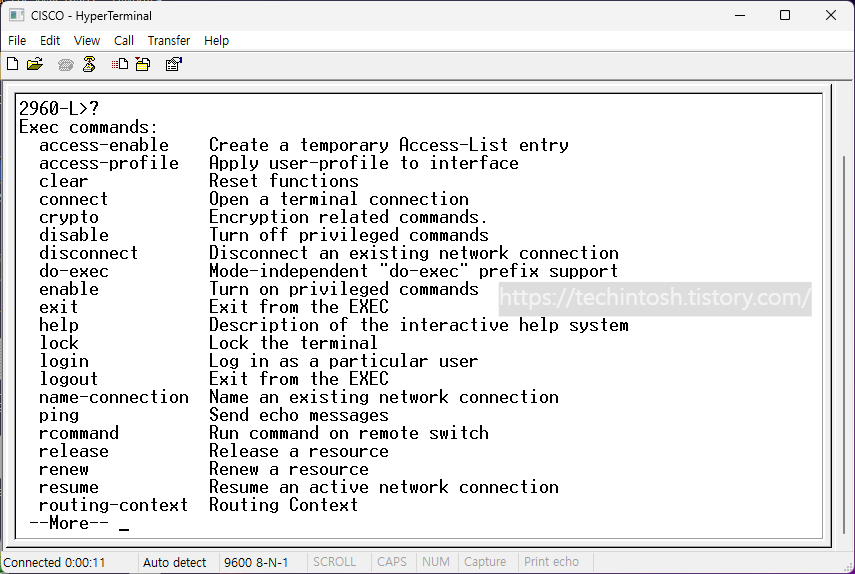The height and width of the screenshot is (574, 855).
Task: Click the Disconnect toolbar icon
Action: tap(89, 64)
